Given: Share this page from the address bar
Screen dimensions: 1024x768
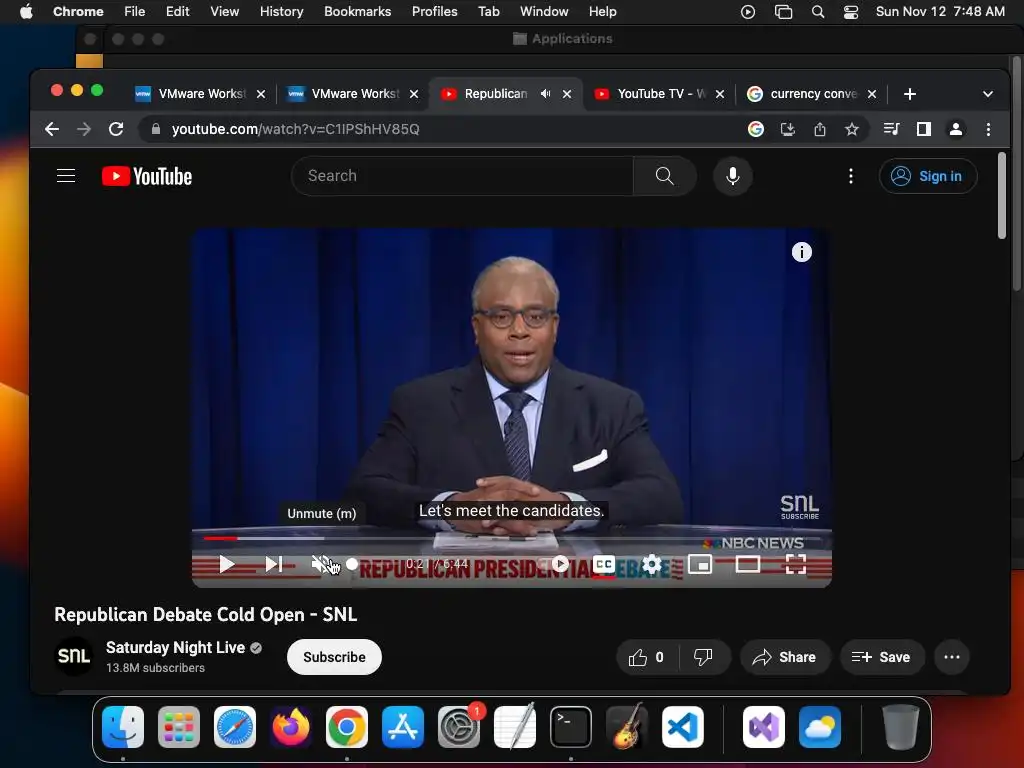Looking at the screenshot, I should coord(820,129).
